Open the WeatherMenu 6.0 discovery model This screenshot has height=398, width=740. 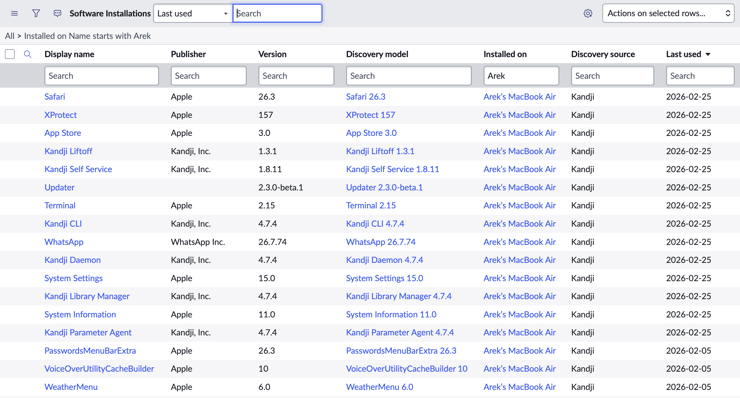380,387
